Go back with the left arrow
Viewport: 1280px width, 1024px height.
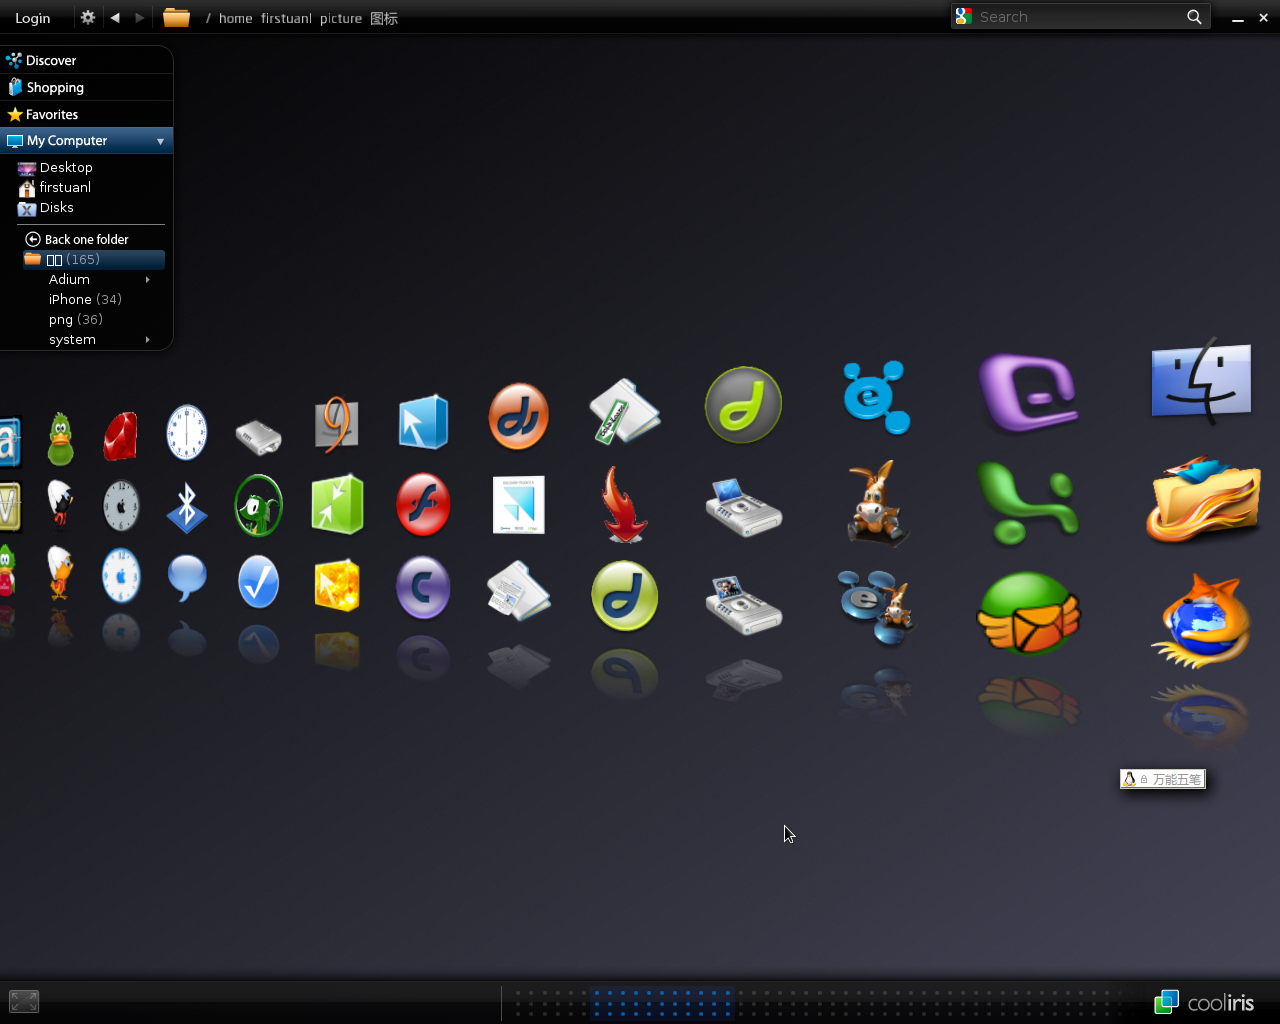pyautogui.click(x=115, y=17)
